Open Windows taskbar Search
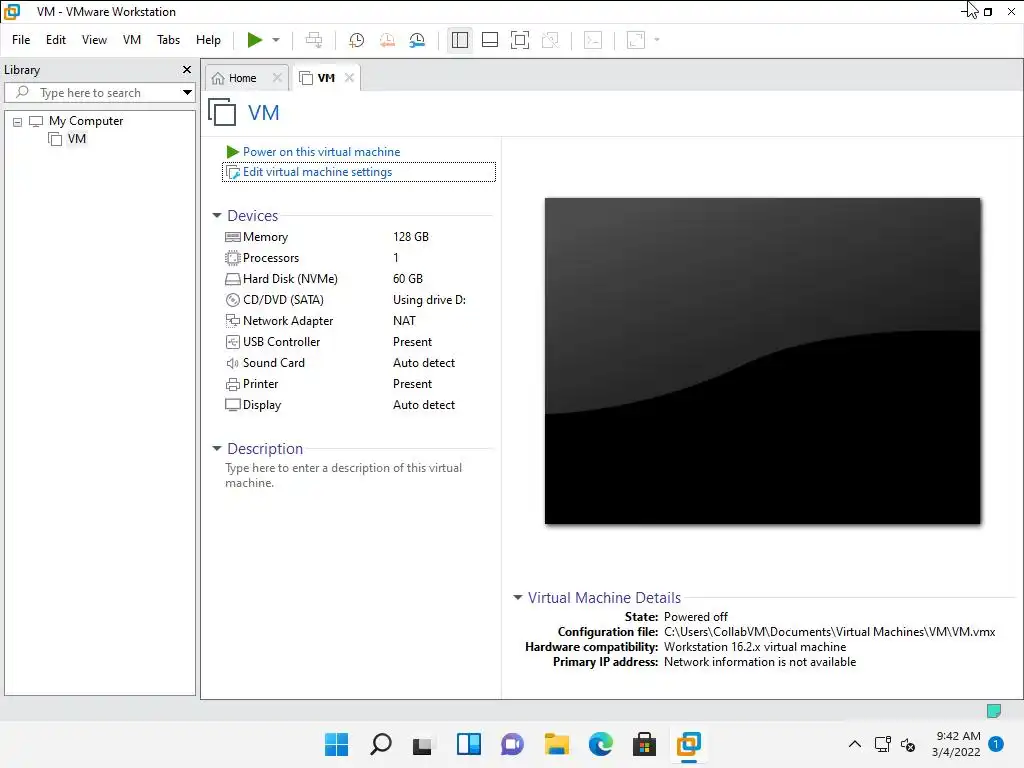This screenshot has width=1024, height=768. 381,744
